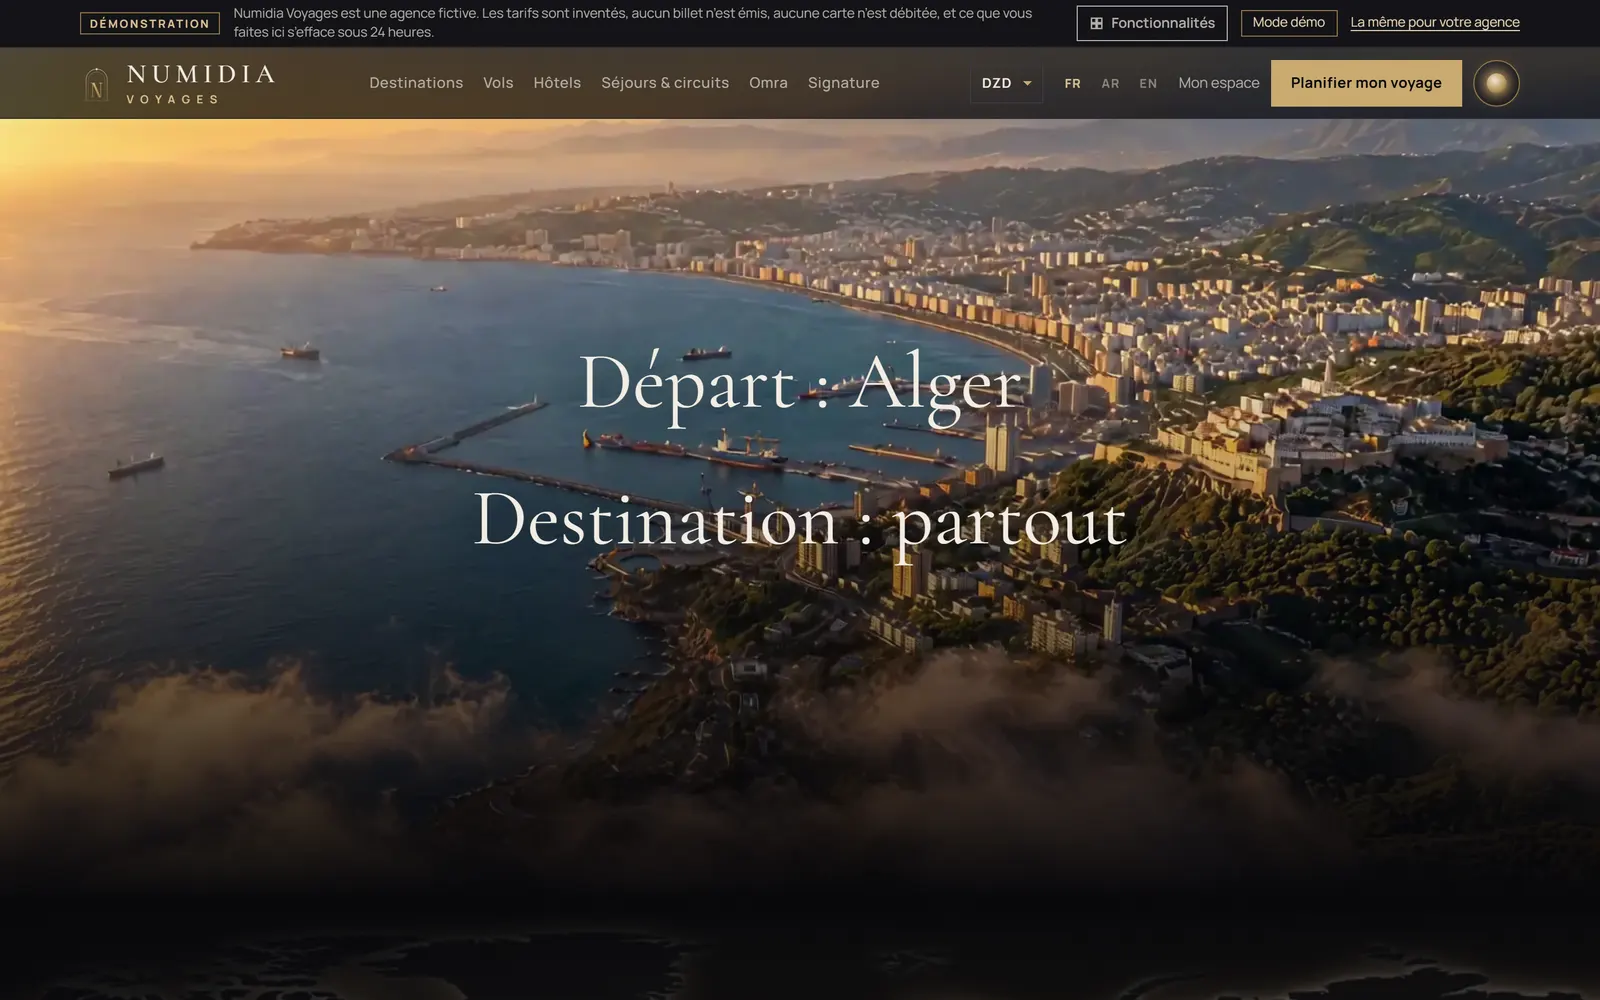The image size is (1600, 1000).
Task: Click the NUMIDIA VOYAGES wordmark
Action: click(200, 84)
